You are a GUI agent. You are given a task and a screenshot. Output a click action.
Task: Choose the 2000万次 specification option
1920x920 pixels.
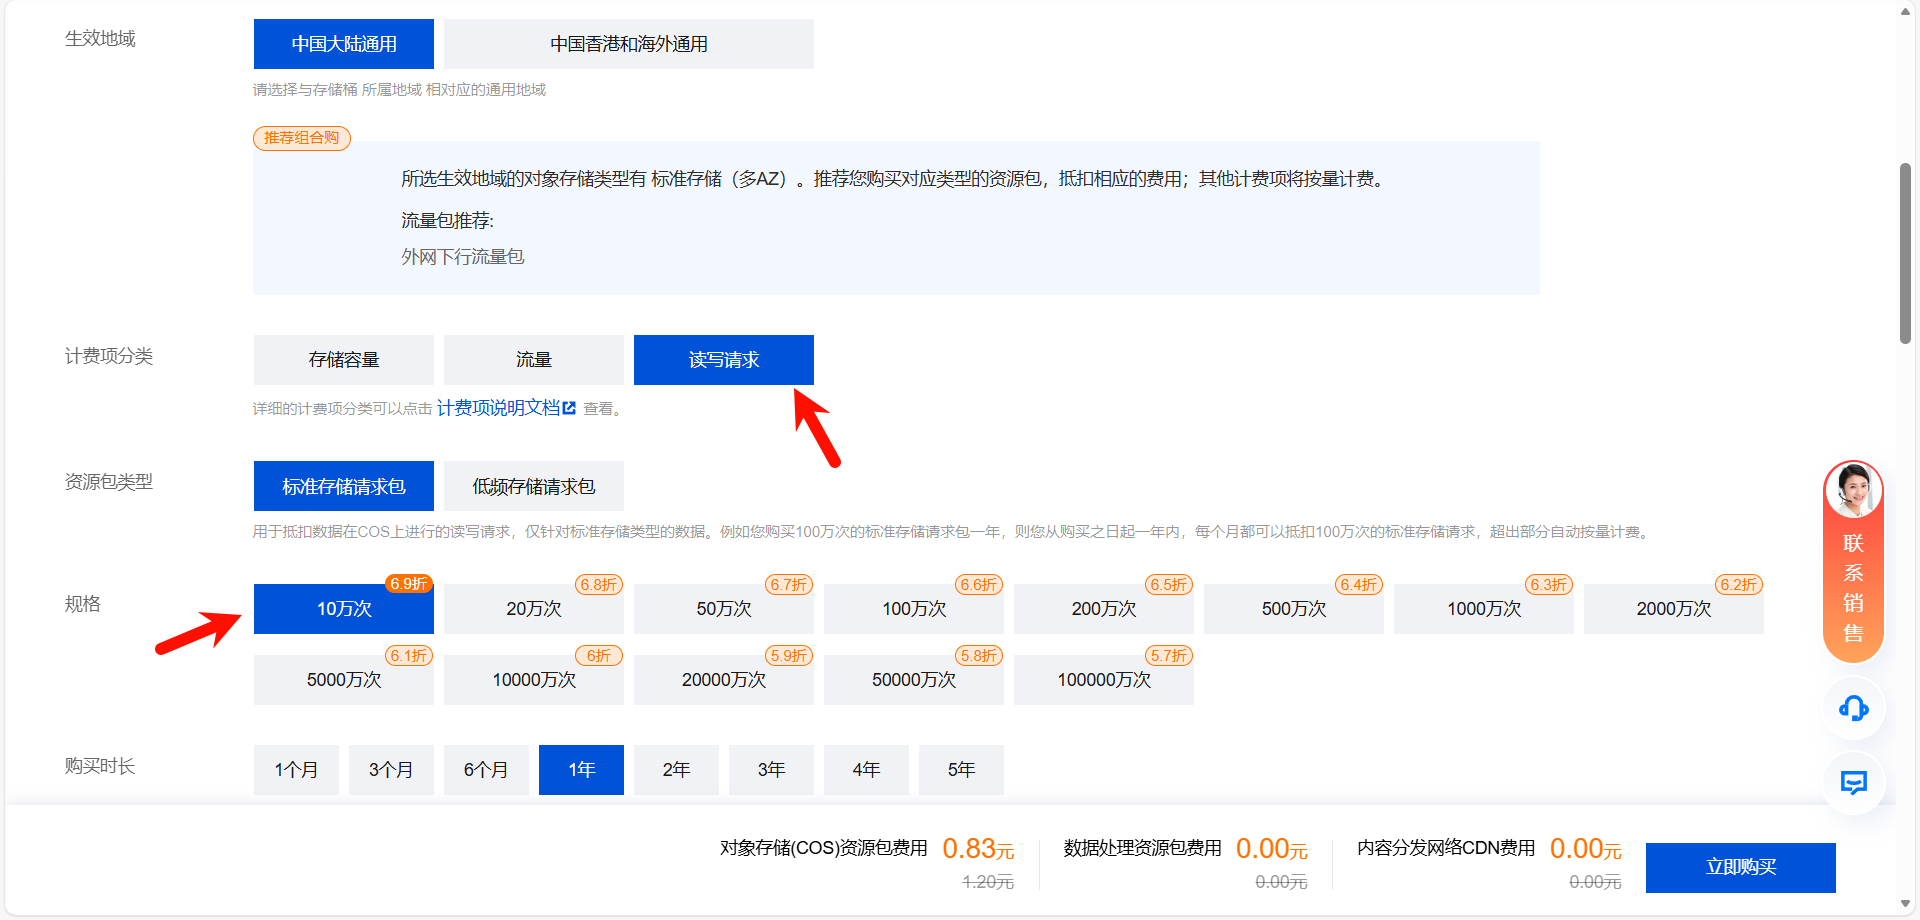coord(1673,609)
